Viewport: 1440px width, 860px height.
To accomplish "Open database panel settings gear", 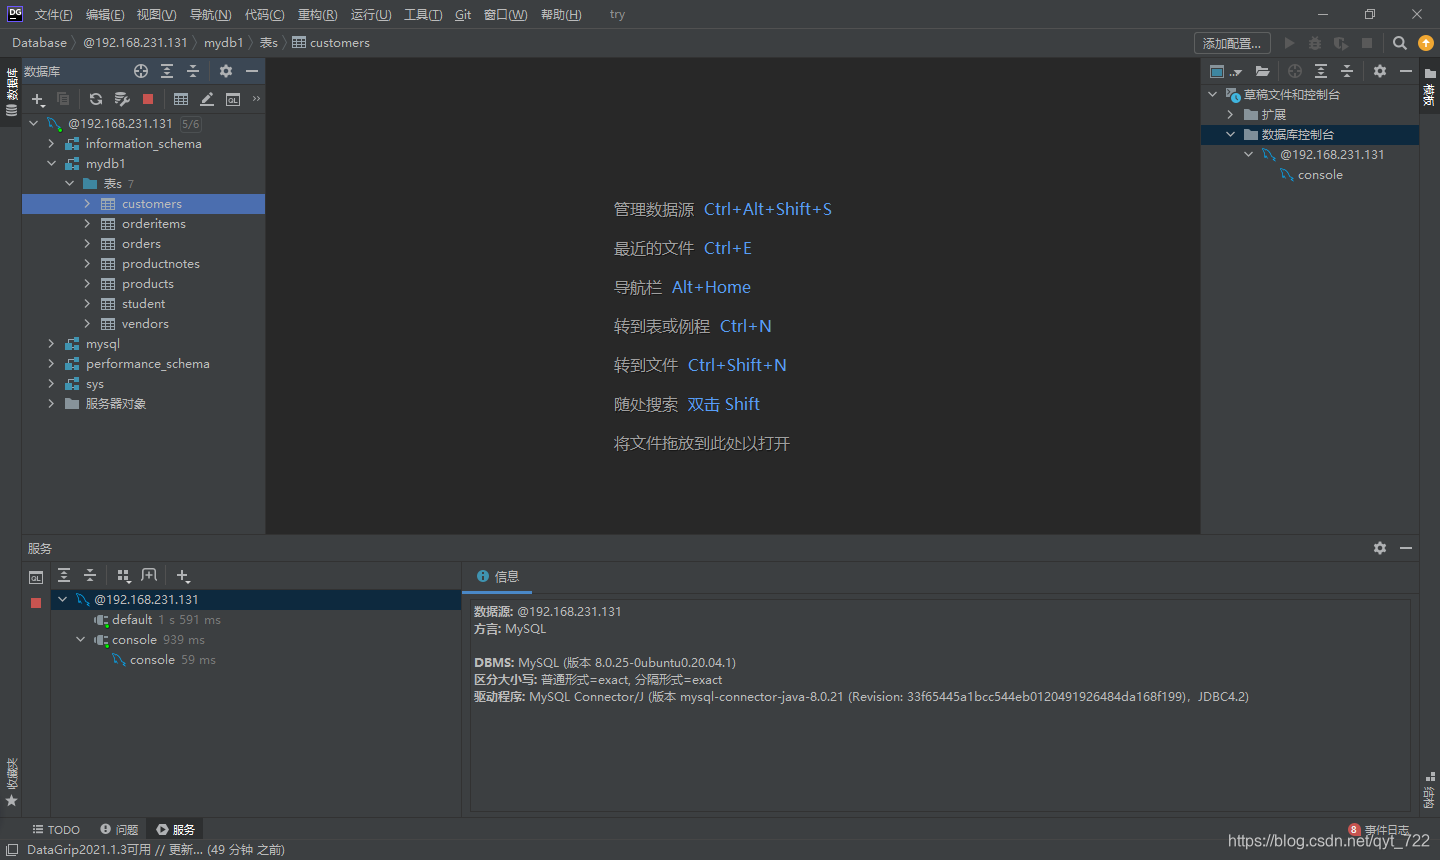I will (226, 71).
